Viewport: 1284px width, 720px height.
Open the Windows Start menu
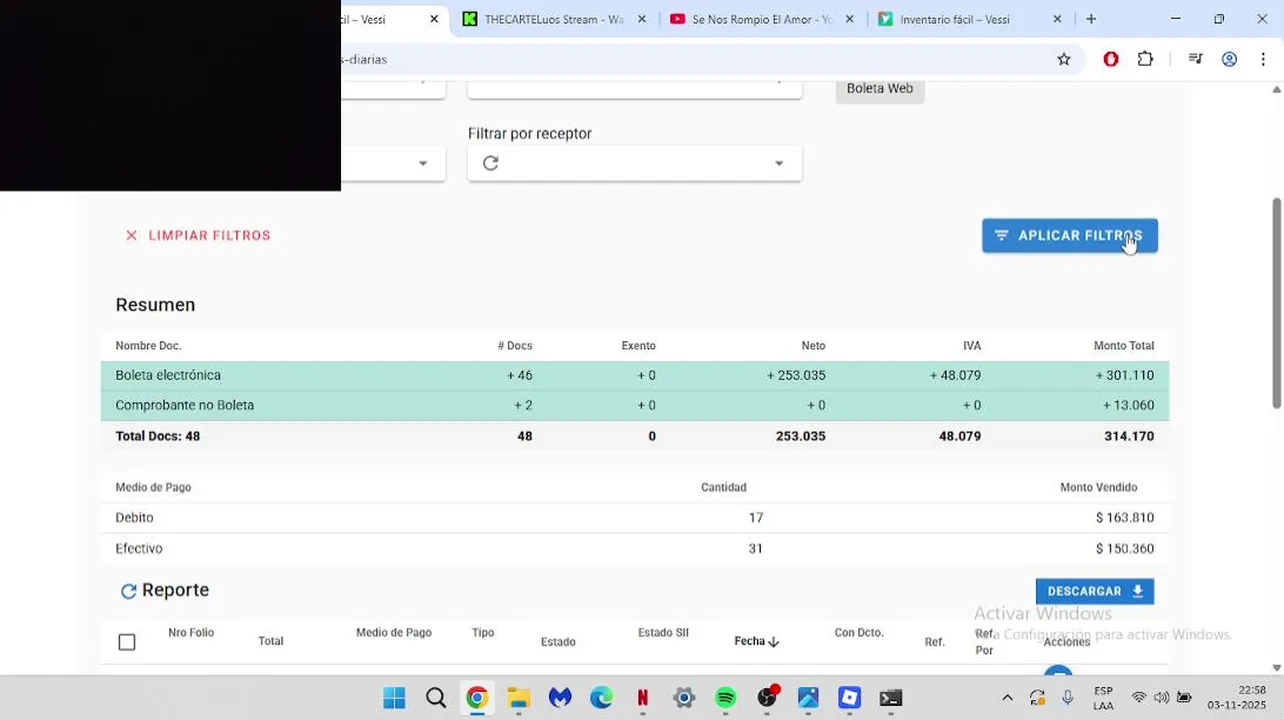click(x=394, y=698)
